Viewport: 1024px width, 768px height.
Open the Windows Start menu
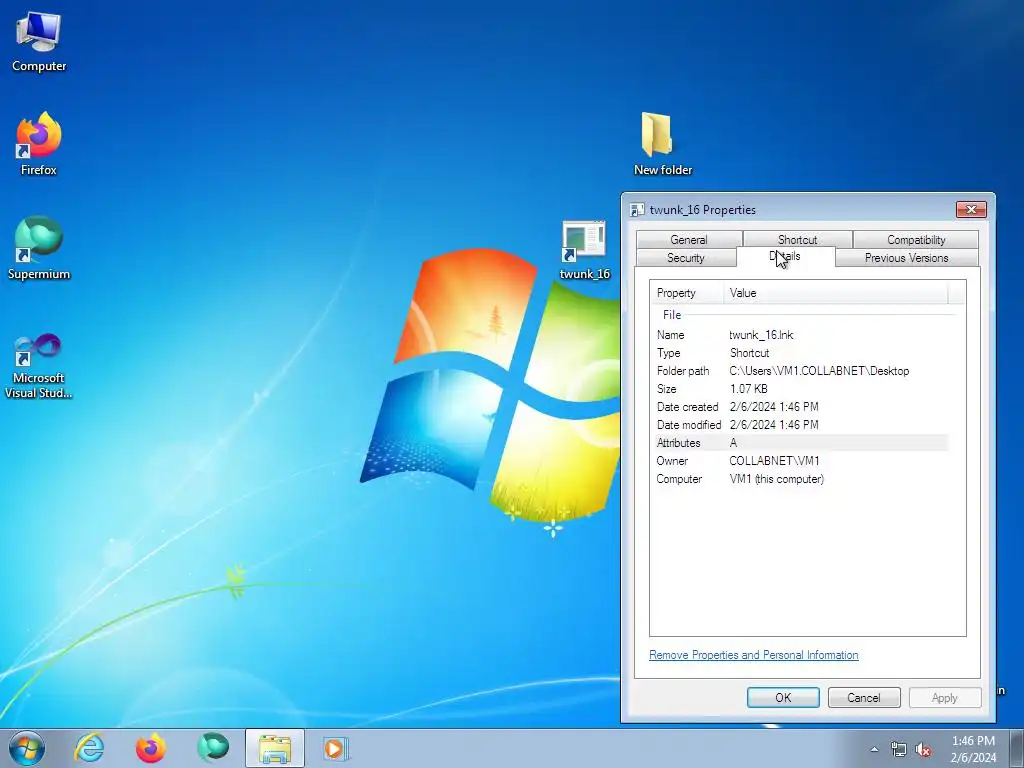(x=27, y=748)
